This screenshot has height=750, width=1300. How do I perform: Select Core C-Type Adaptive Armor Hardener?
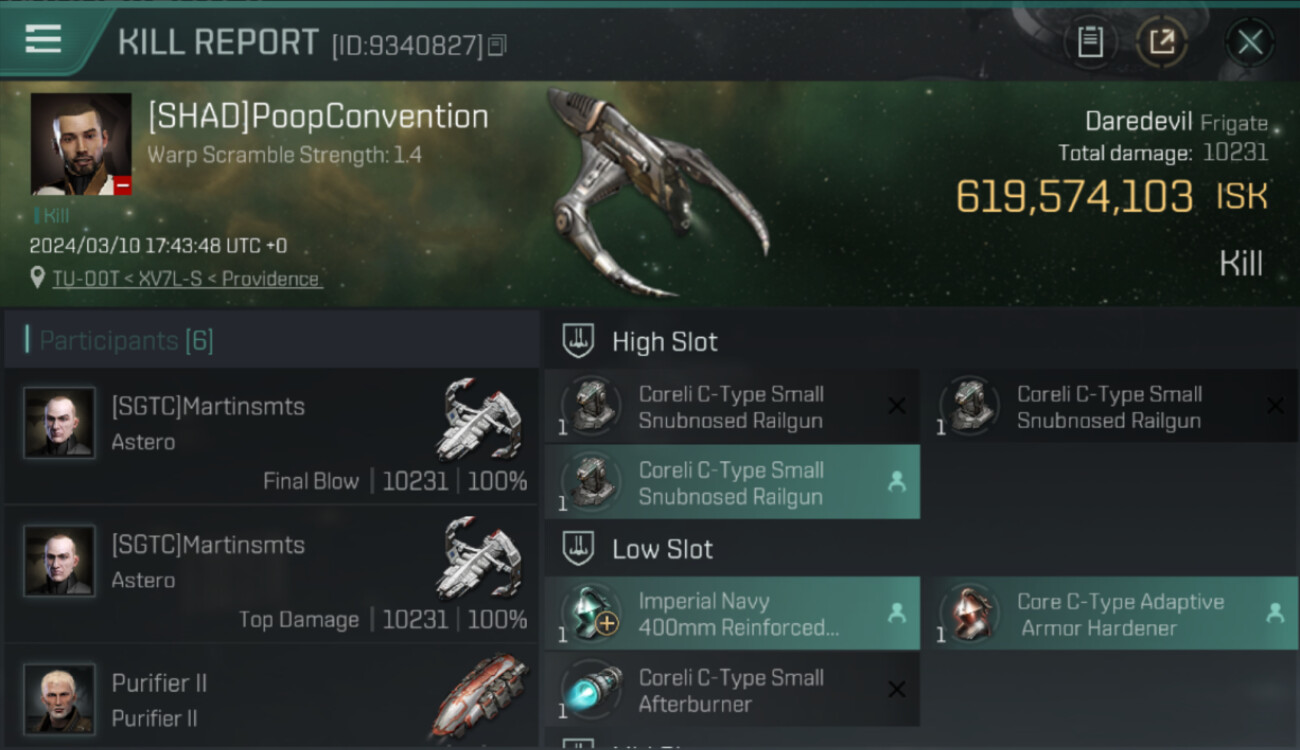1111,614
